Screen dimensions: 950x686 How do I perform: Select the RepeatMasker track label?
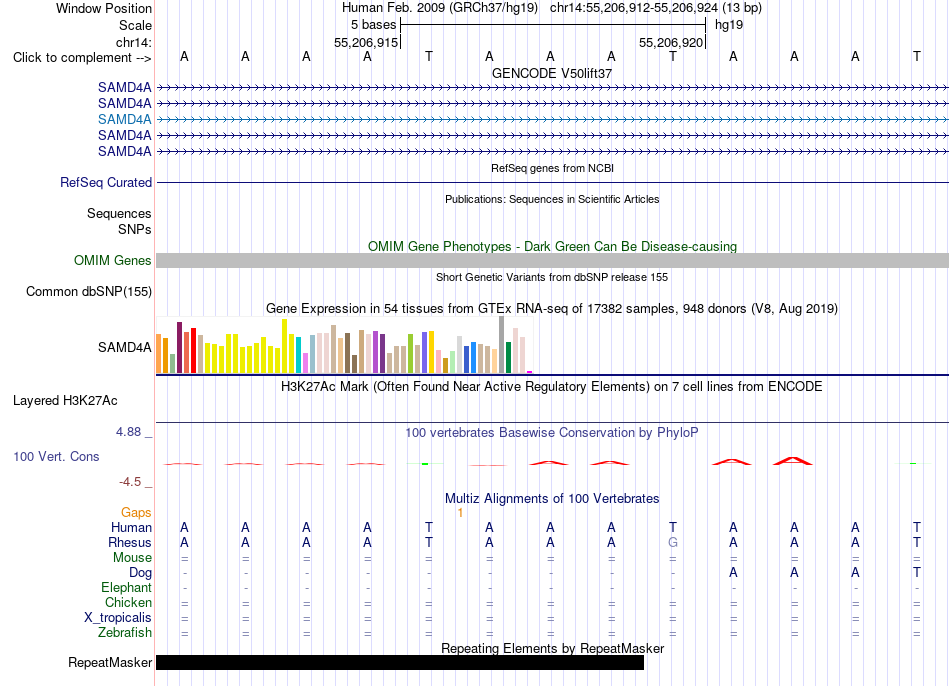click(x=110, y=662)
